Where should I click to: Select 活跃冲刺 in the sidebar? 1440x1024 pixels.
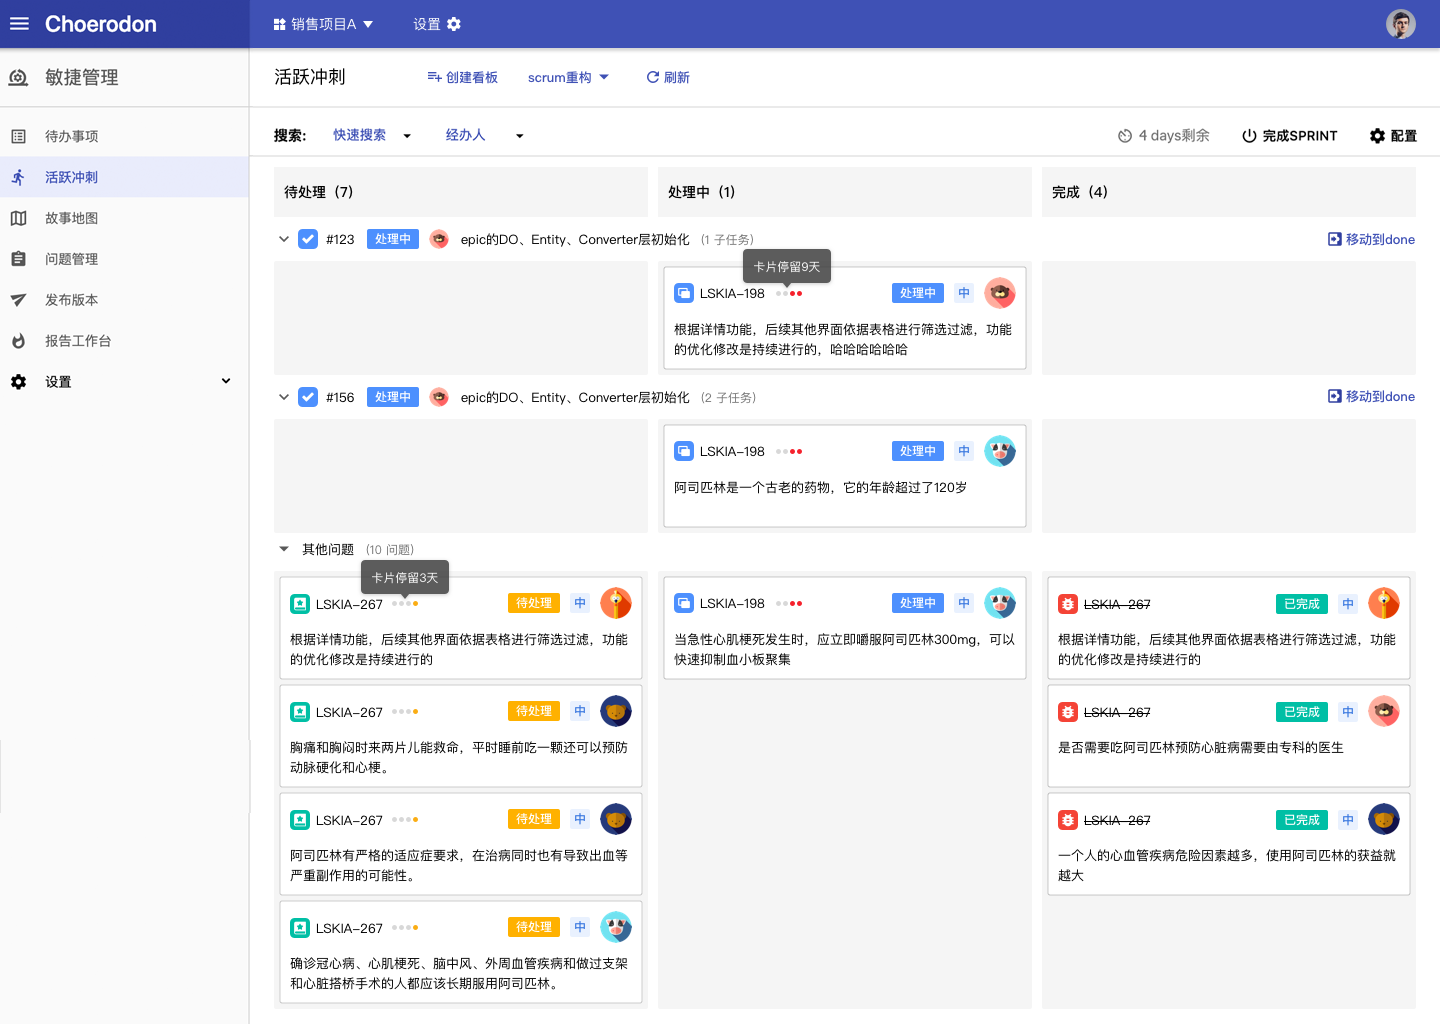click(124, 177)
